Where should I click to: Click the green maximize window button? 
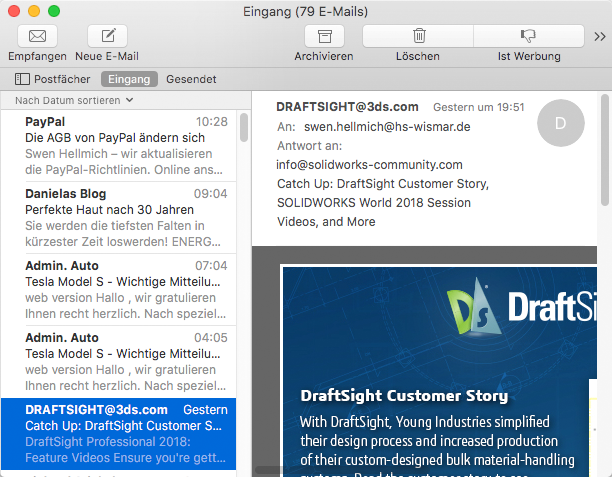[54, 11]
